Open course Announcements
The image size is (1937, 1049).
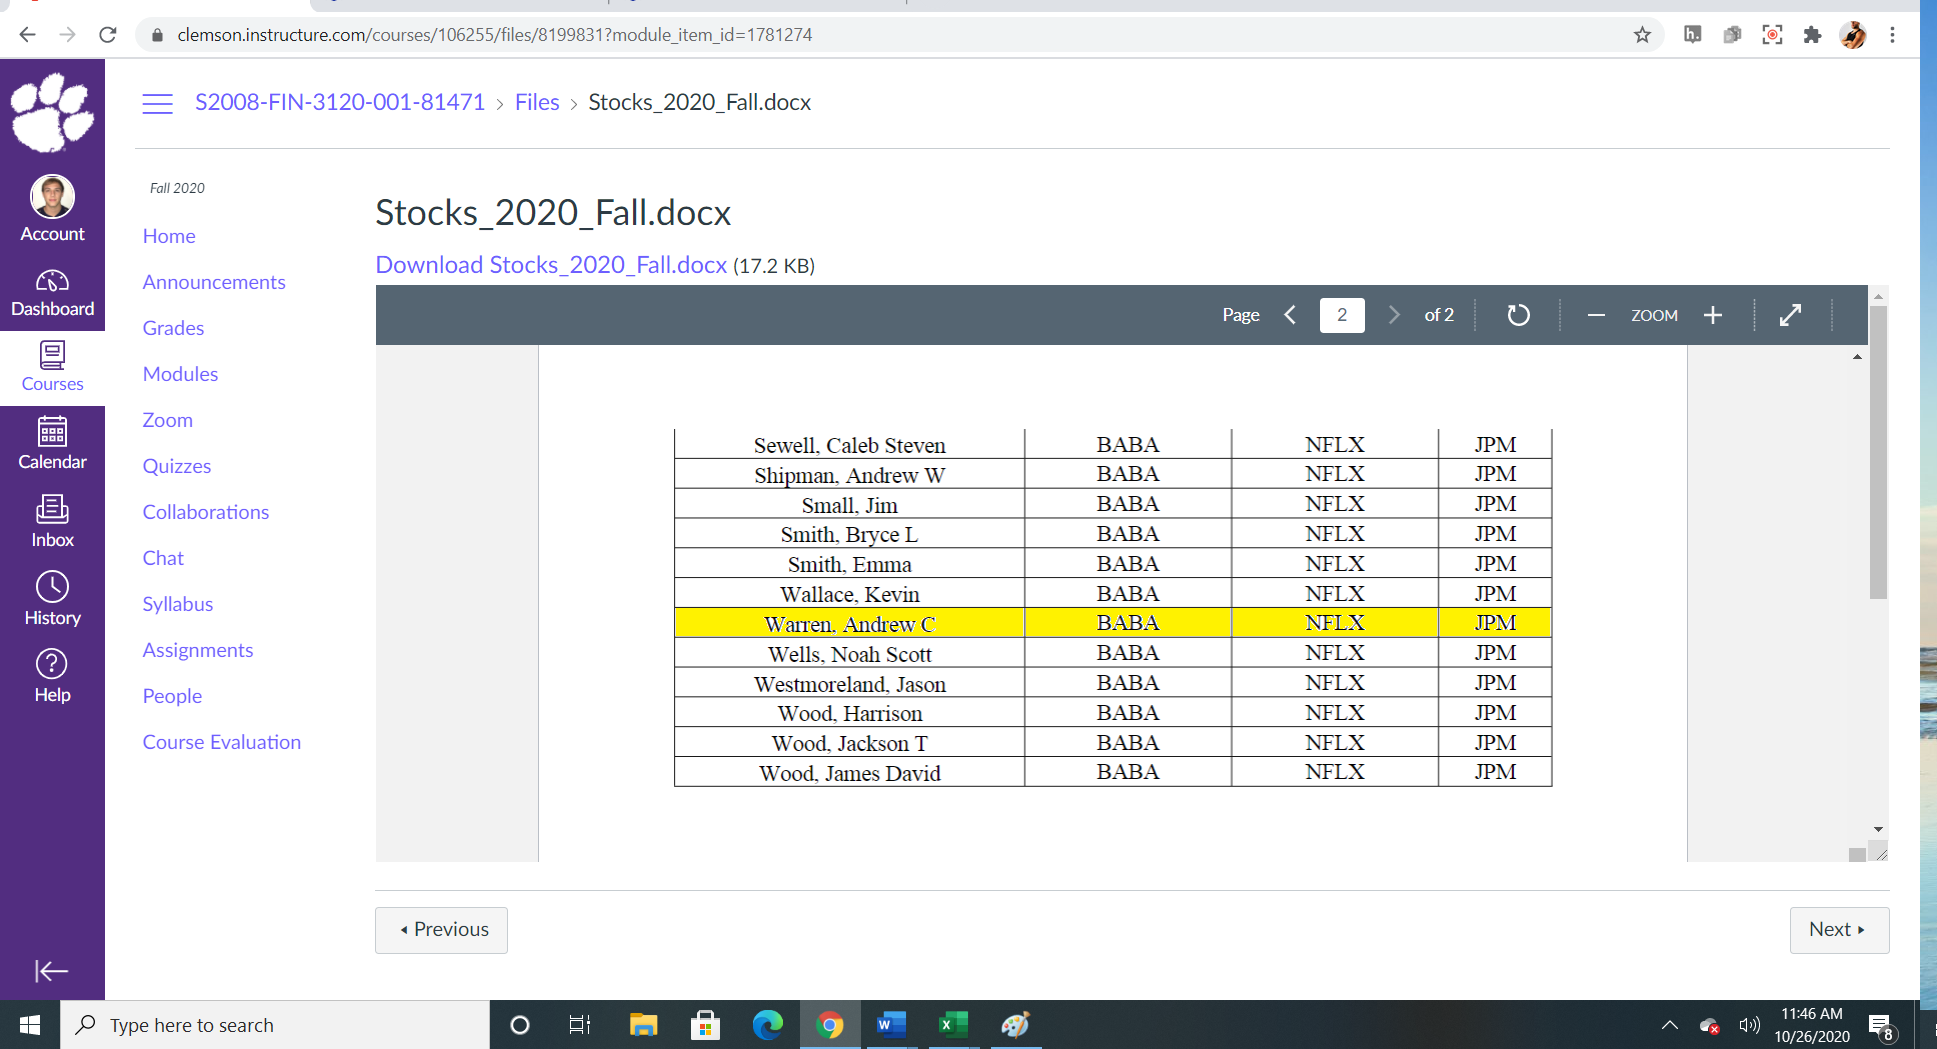(x=214, y=282)
